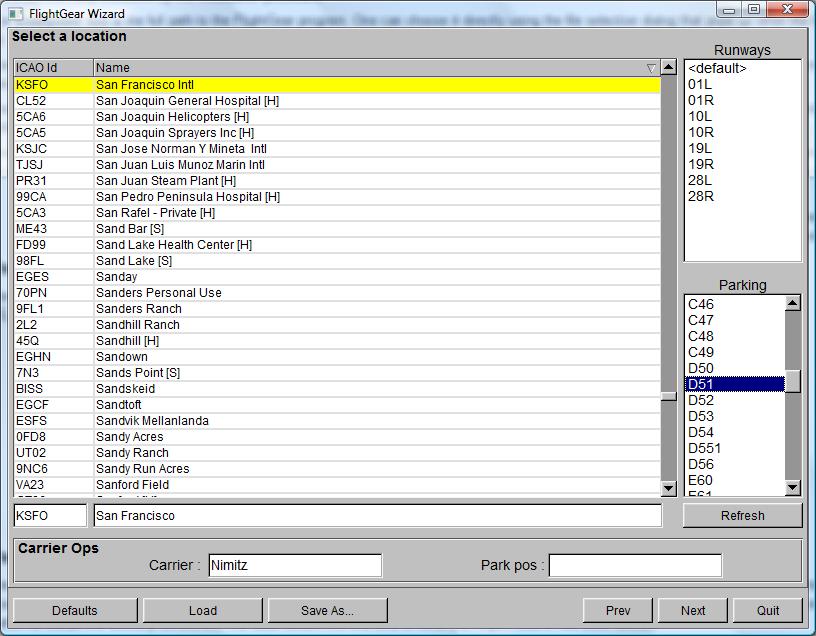The width and height of the screenshot is (816, 636).
Task: Click the sort triangle in the Name column header
Action: pyautogui.click(x=651, y=68)
